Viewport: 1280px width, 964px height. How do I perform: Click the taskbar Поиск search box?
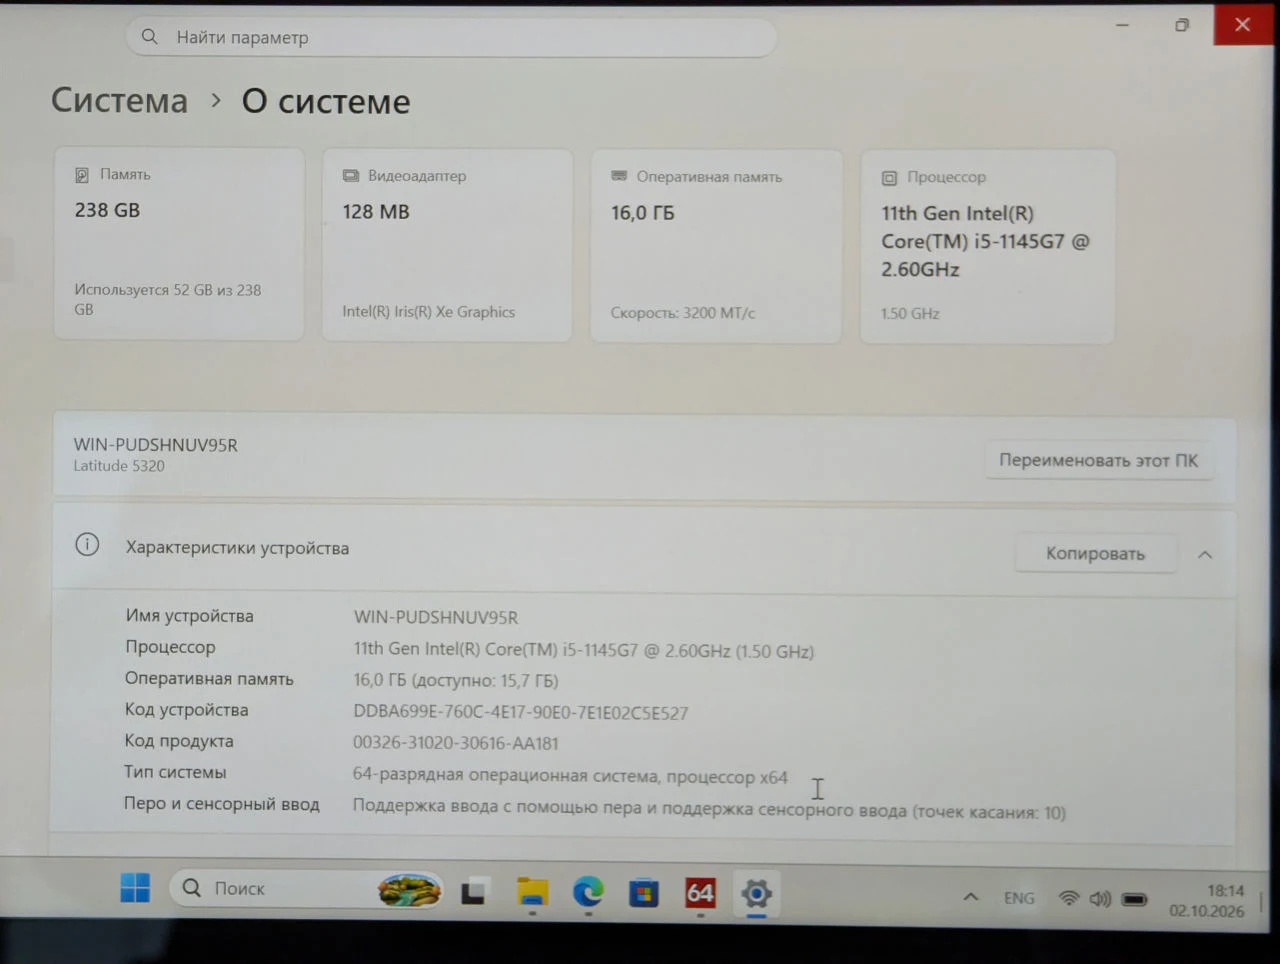pos(306,888)
